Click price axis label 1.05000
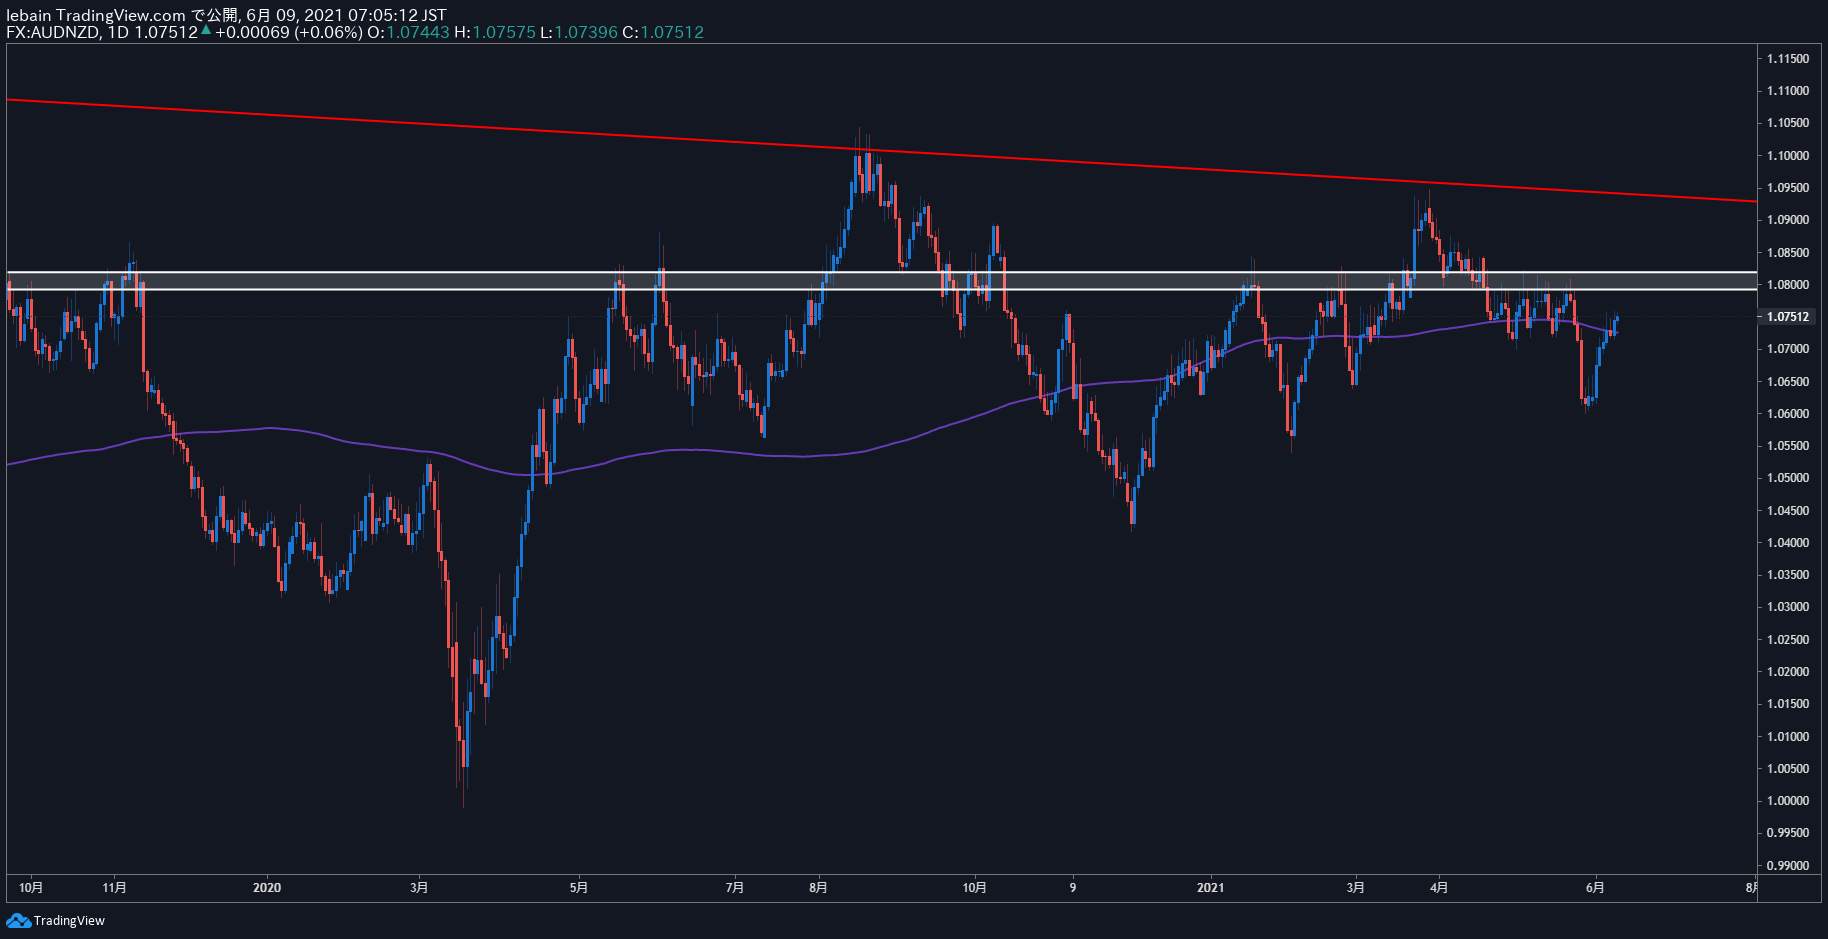 1787,478
